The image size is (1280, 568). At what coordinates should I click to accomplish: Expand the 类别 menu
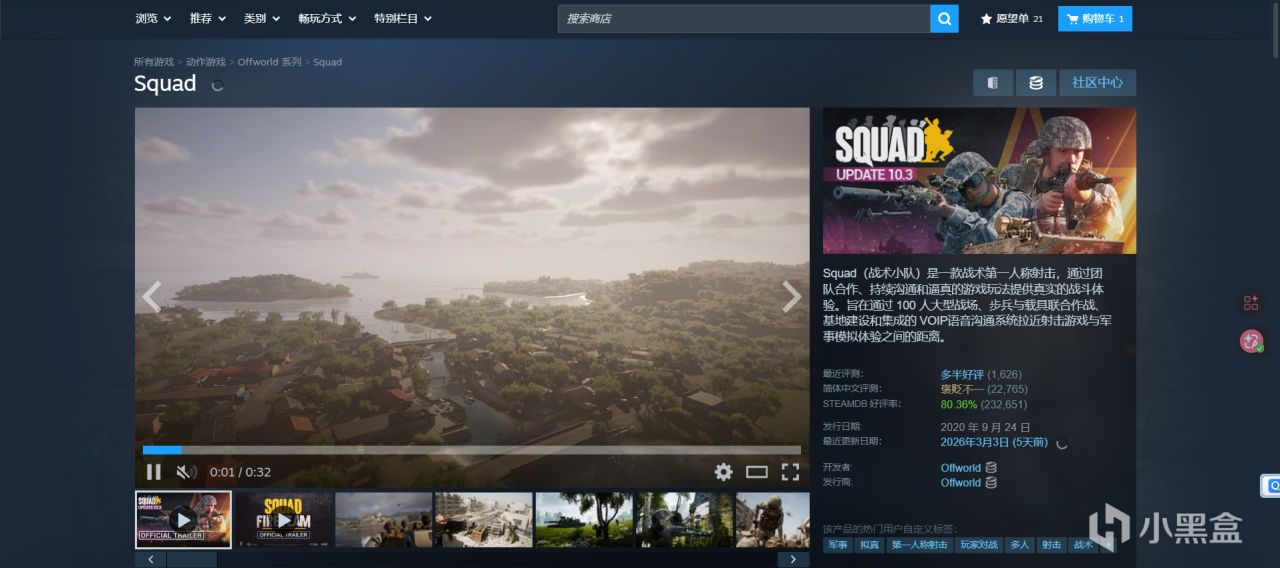[x=262, y=18]
